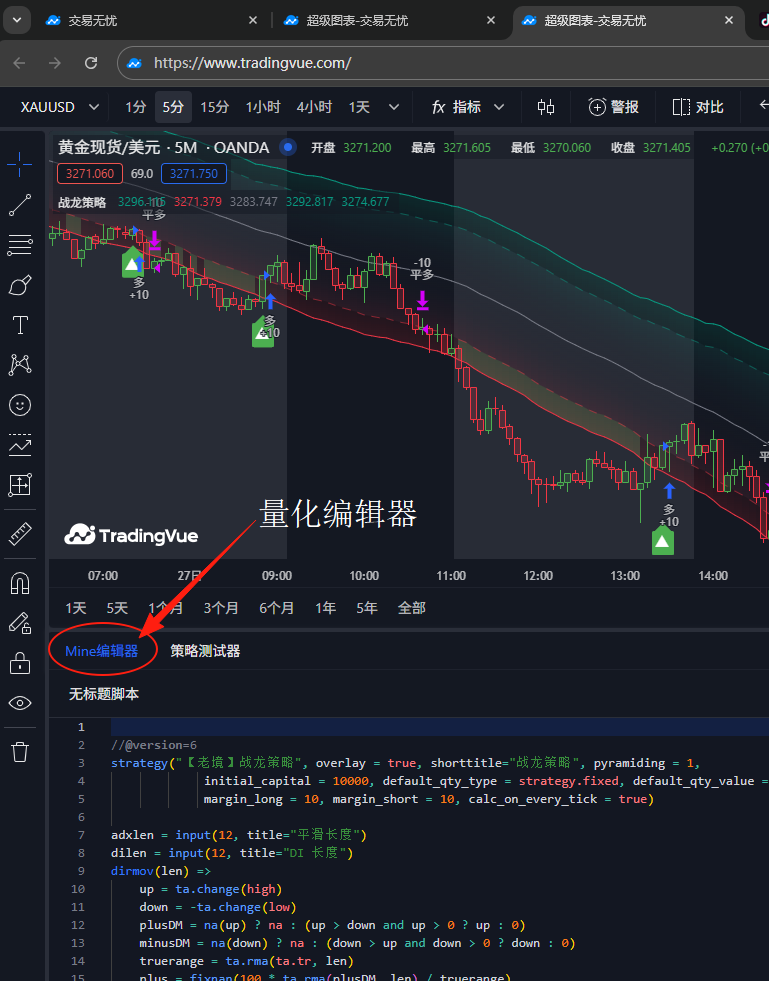Select the 1分 timeframe
Viewport: 769px width, 981px height.
point(136,107)
